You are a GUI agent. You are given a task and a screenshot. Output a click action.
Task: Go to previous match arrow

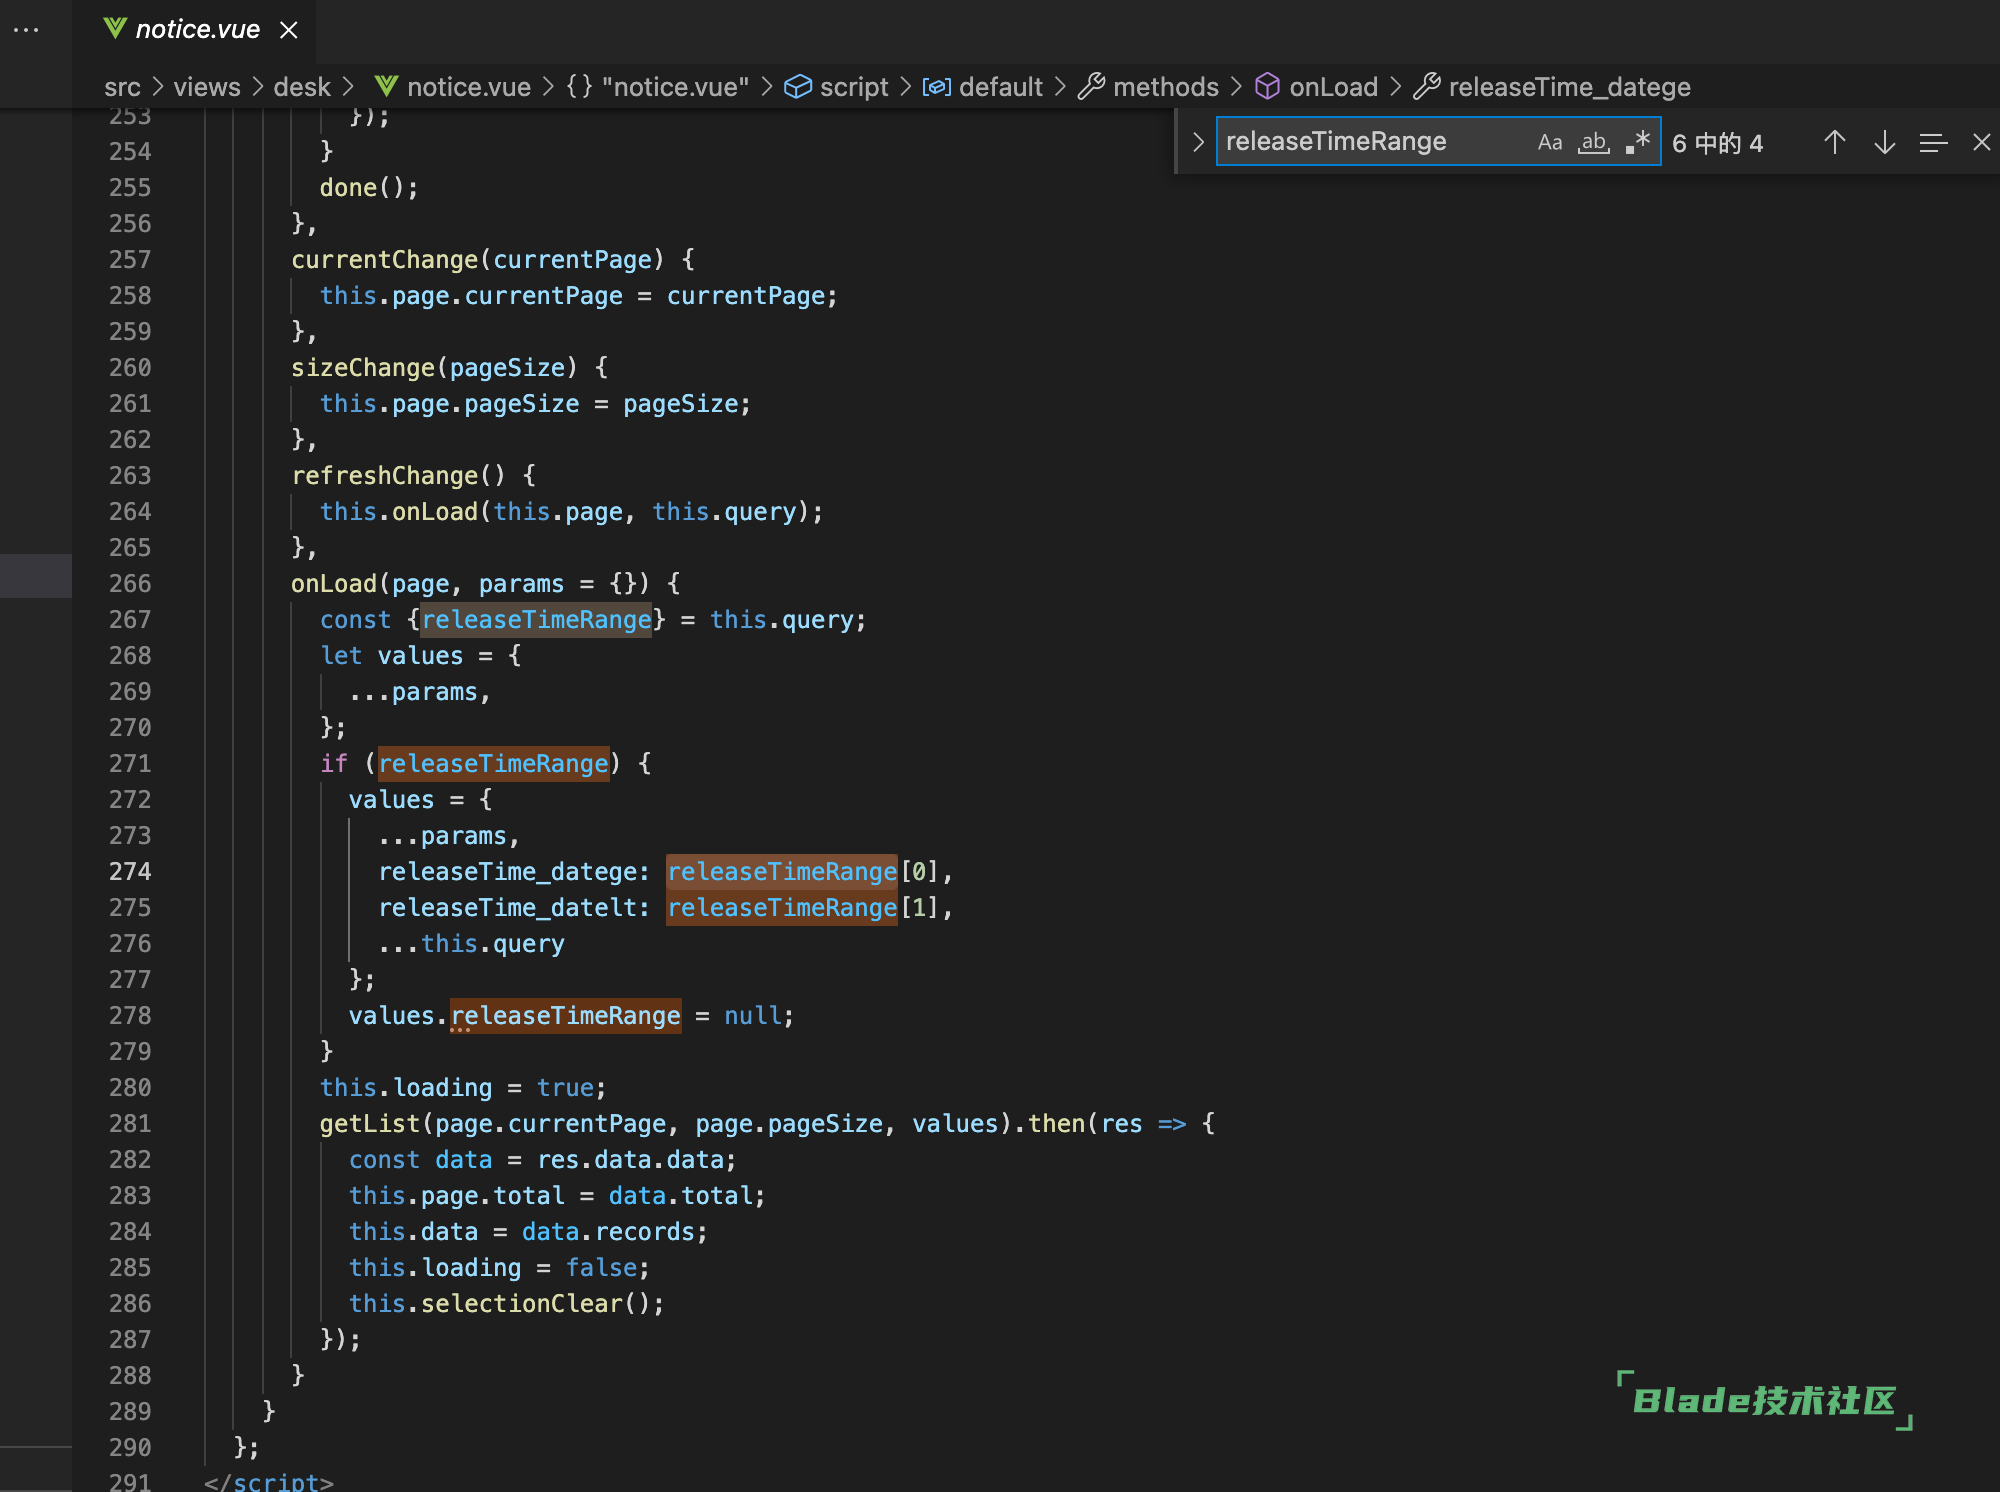(x=1834, y=142)
